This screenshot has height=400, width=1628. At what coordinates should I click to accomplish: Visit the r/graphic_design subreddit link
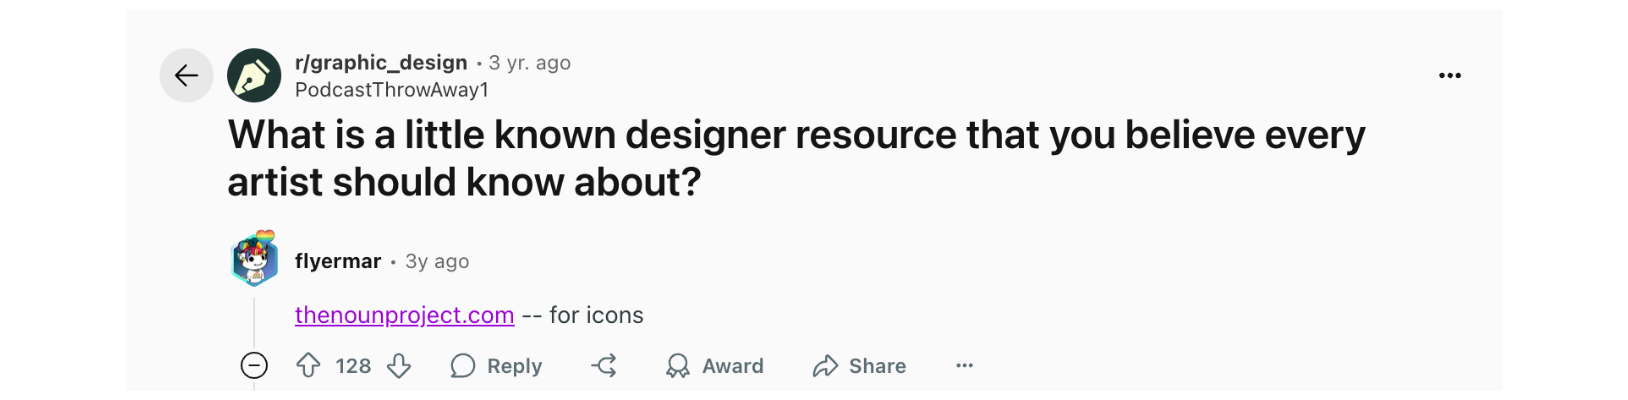point(381,62)
